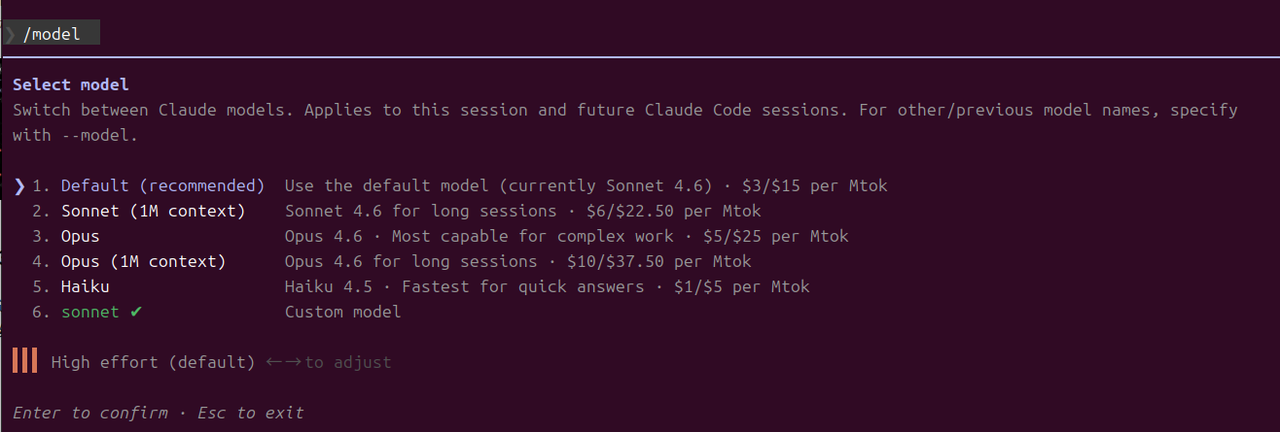This screenshot has height=432, width=1280.
Task: Select the custom sonnet model entry
Action: [90, 312]
